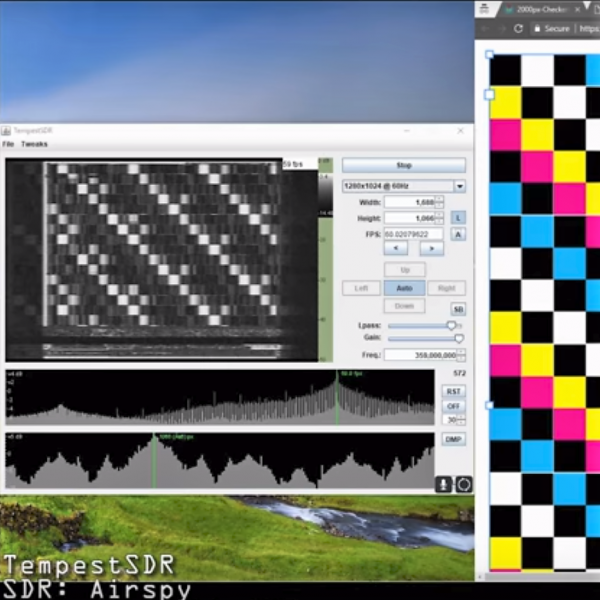The image size is (600, 600).
Task: Click the Stop button
Action: 404,165
